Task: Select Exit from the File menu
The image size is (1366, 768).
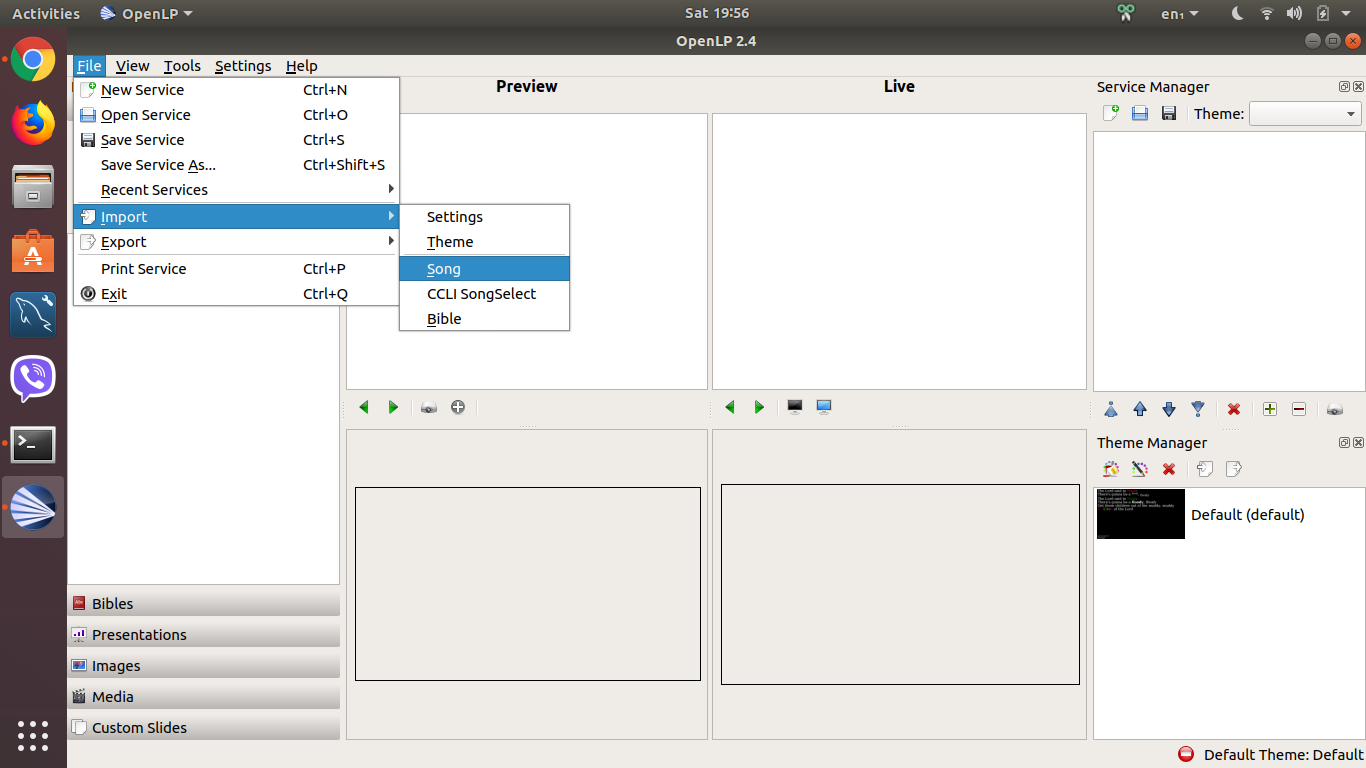Action: coord(237,294)
